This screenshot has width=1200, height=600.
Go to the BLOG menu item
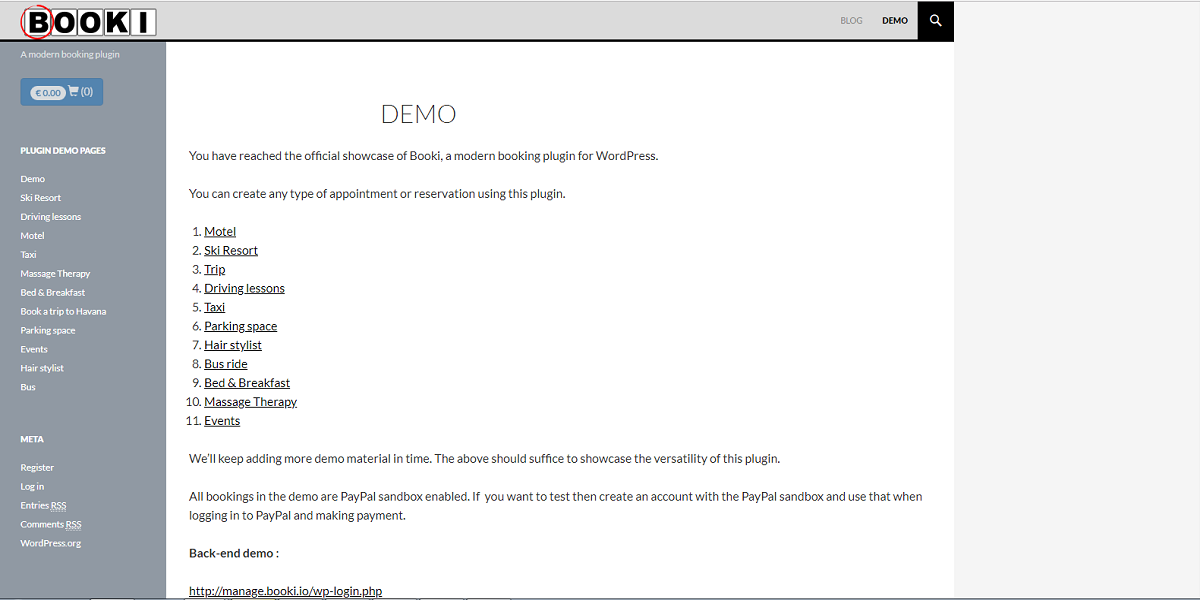(x=851, y=21)
